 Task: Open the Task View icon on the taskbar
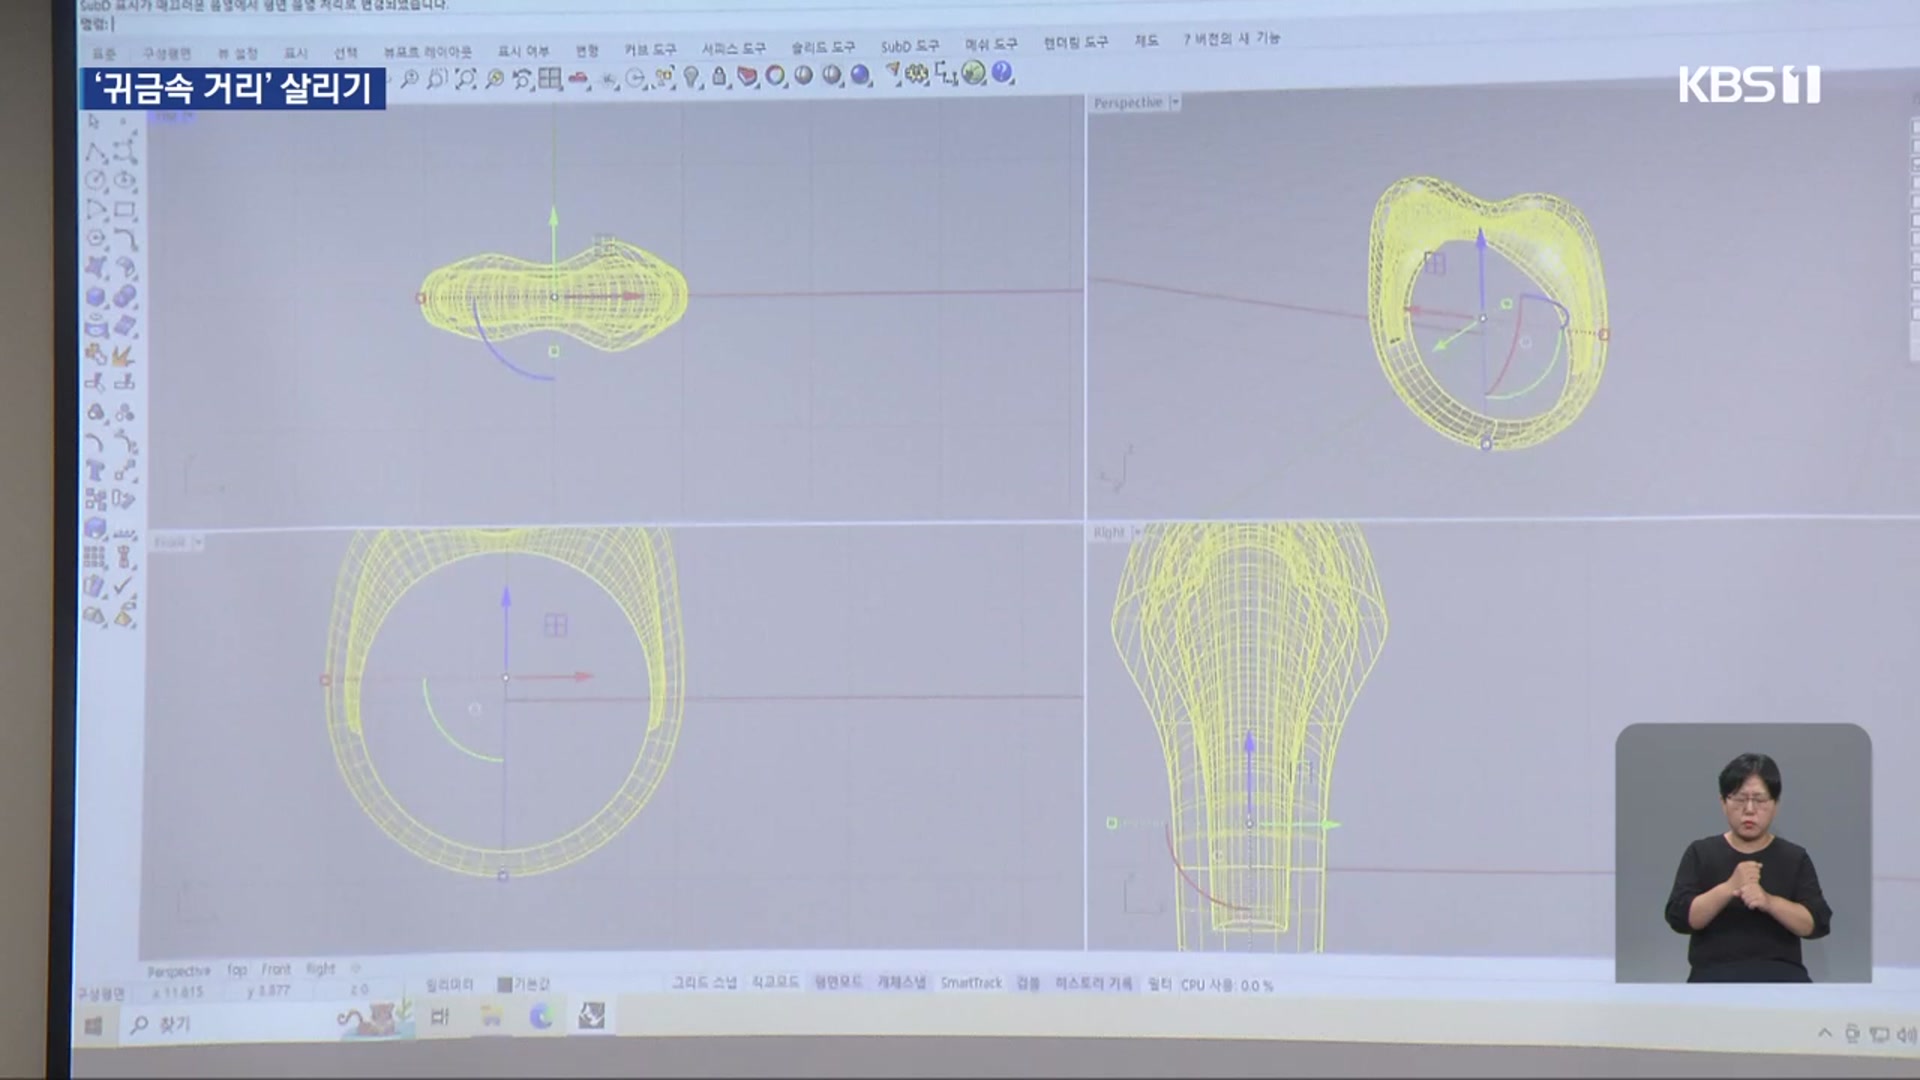[x=439, y=1017]
